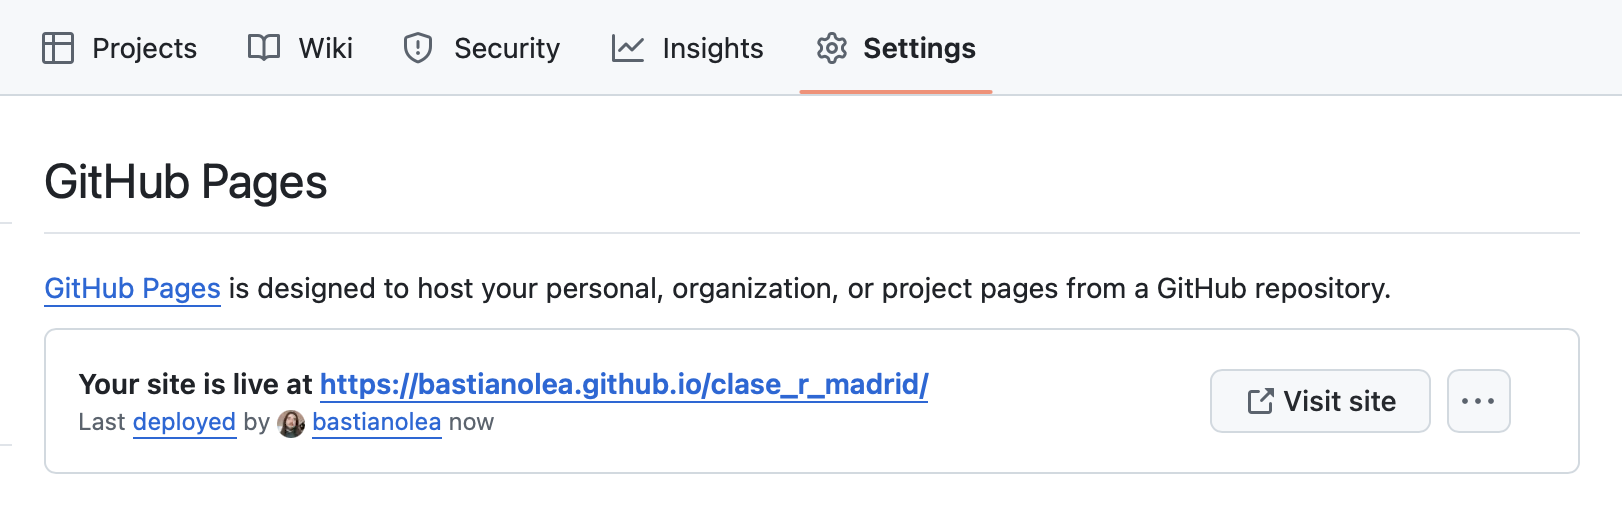
Task: Click the bastianolea avatar image
Action: coord(291,423)
